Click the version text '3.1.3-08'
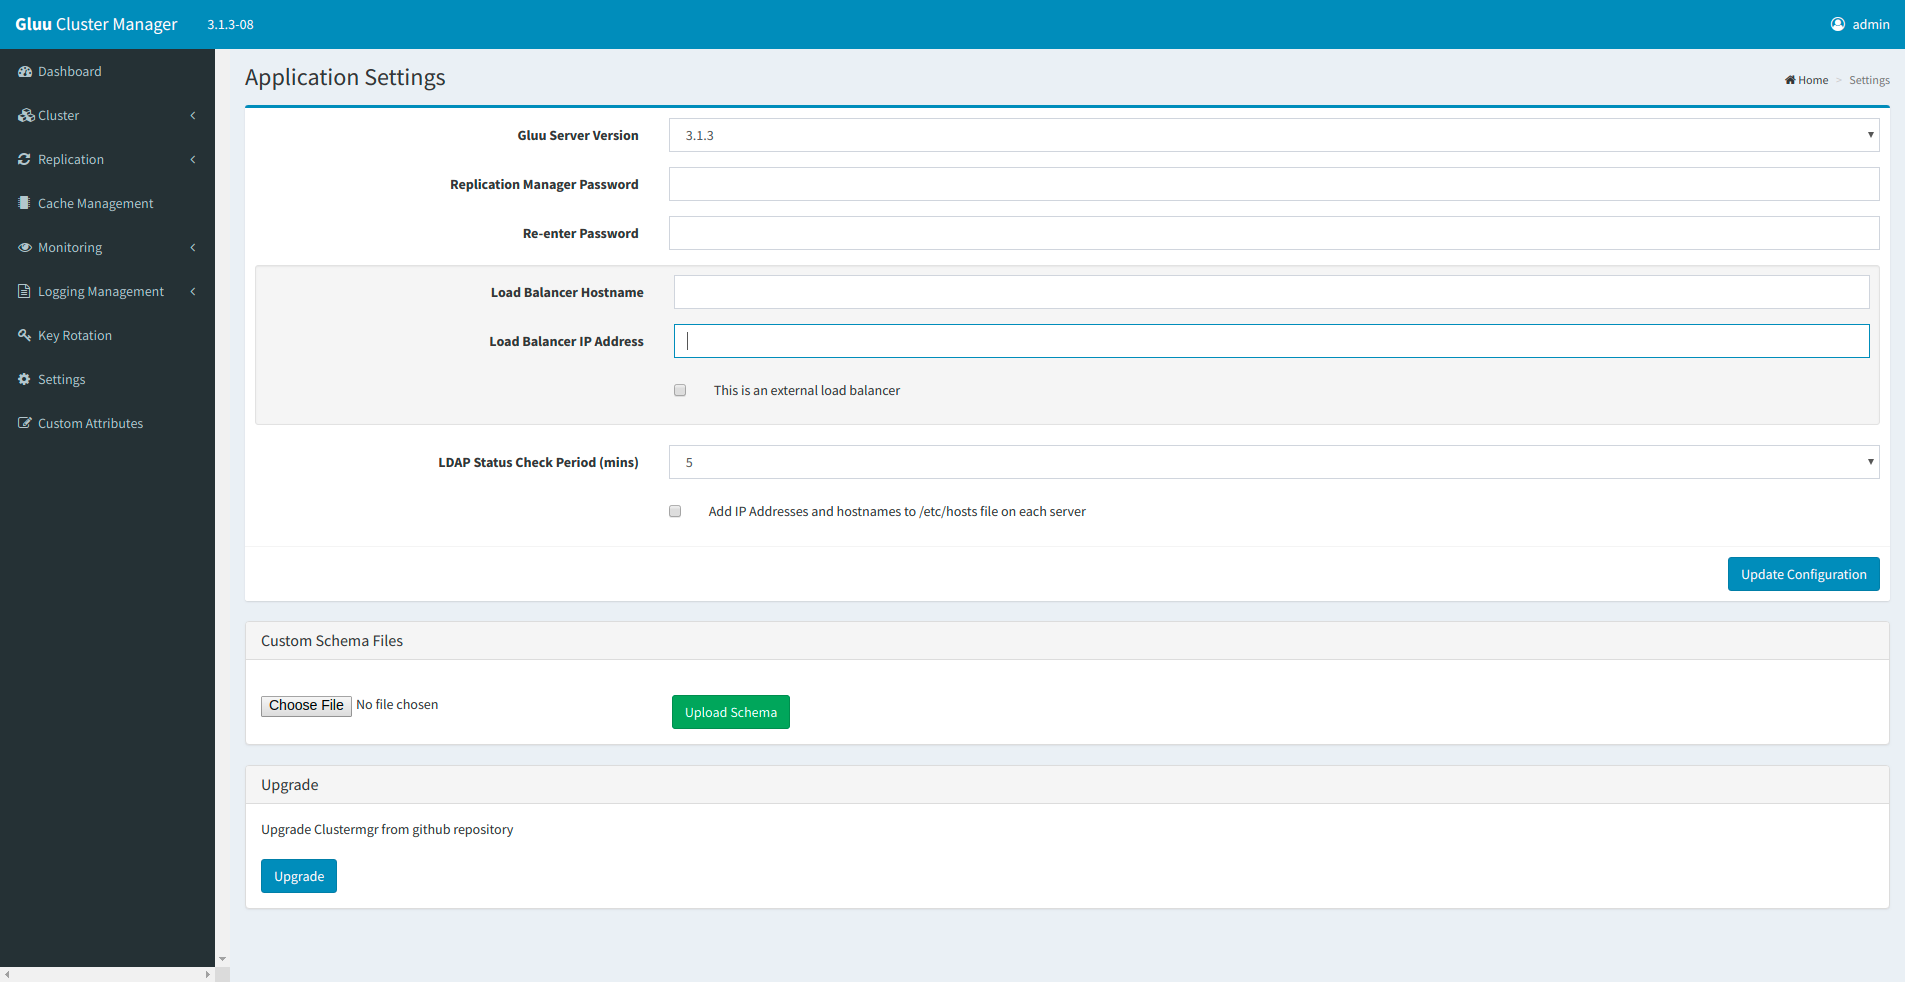This screenshot has width=1905, height=982. coord(230,25)
